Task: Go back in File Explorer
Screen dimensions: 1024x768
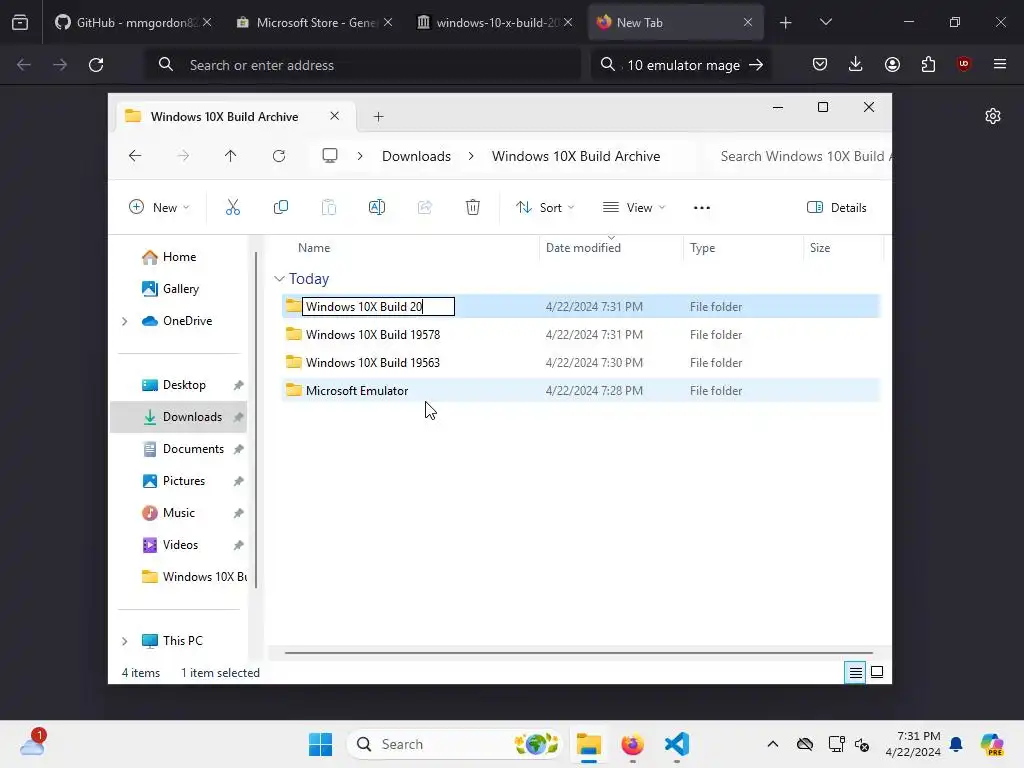Action: point(135,156)
